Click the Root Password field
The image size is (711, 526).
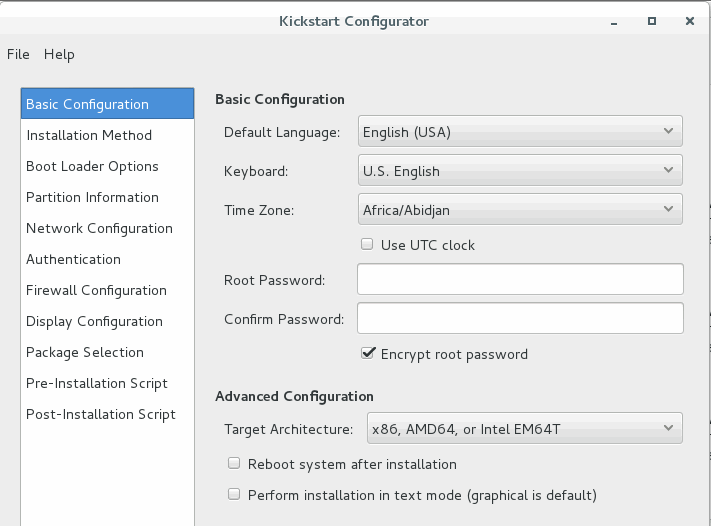click(x=520, y=279)
